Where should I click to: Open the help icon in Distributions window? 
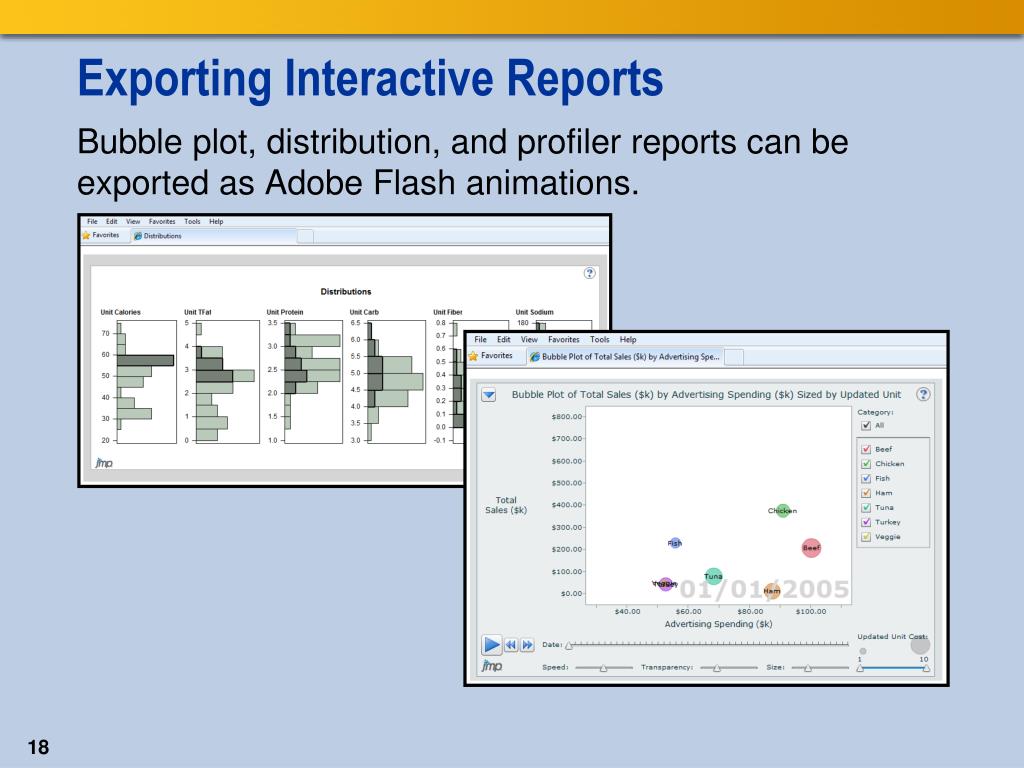pos(589,273)
